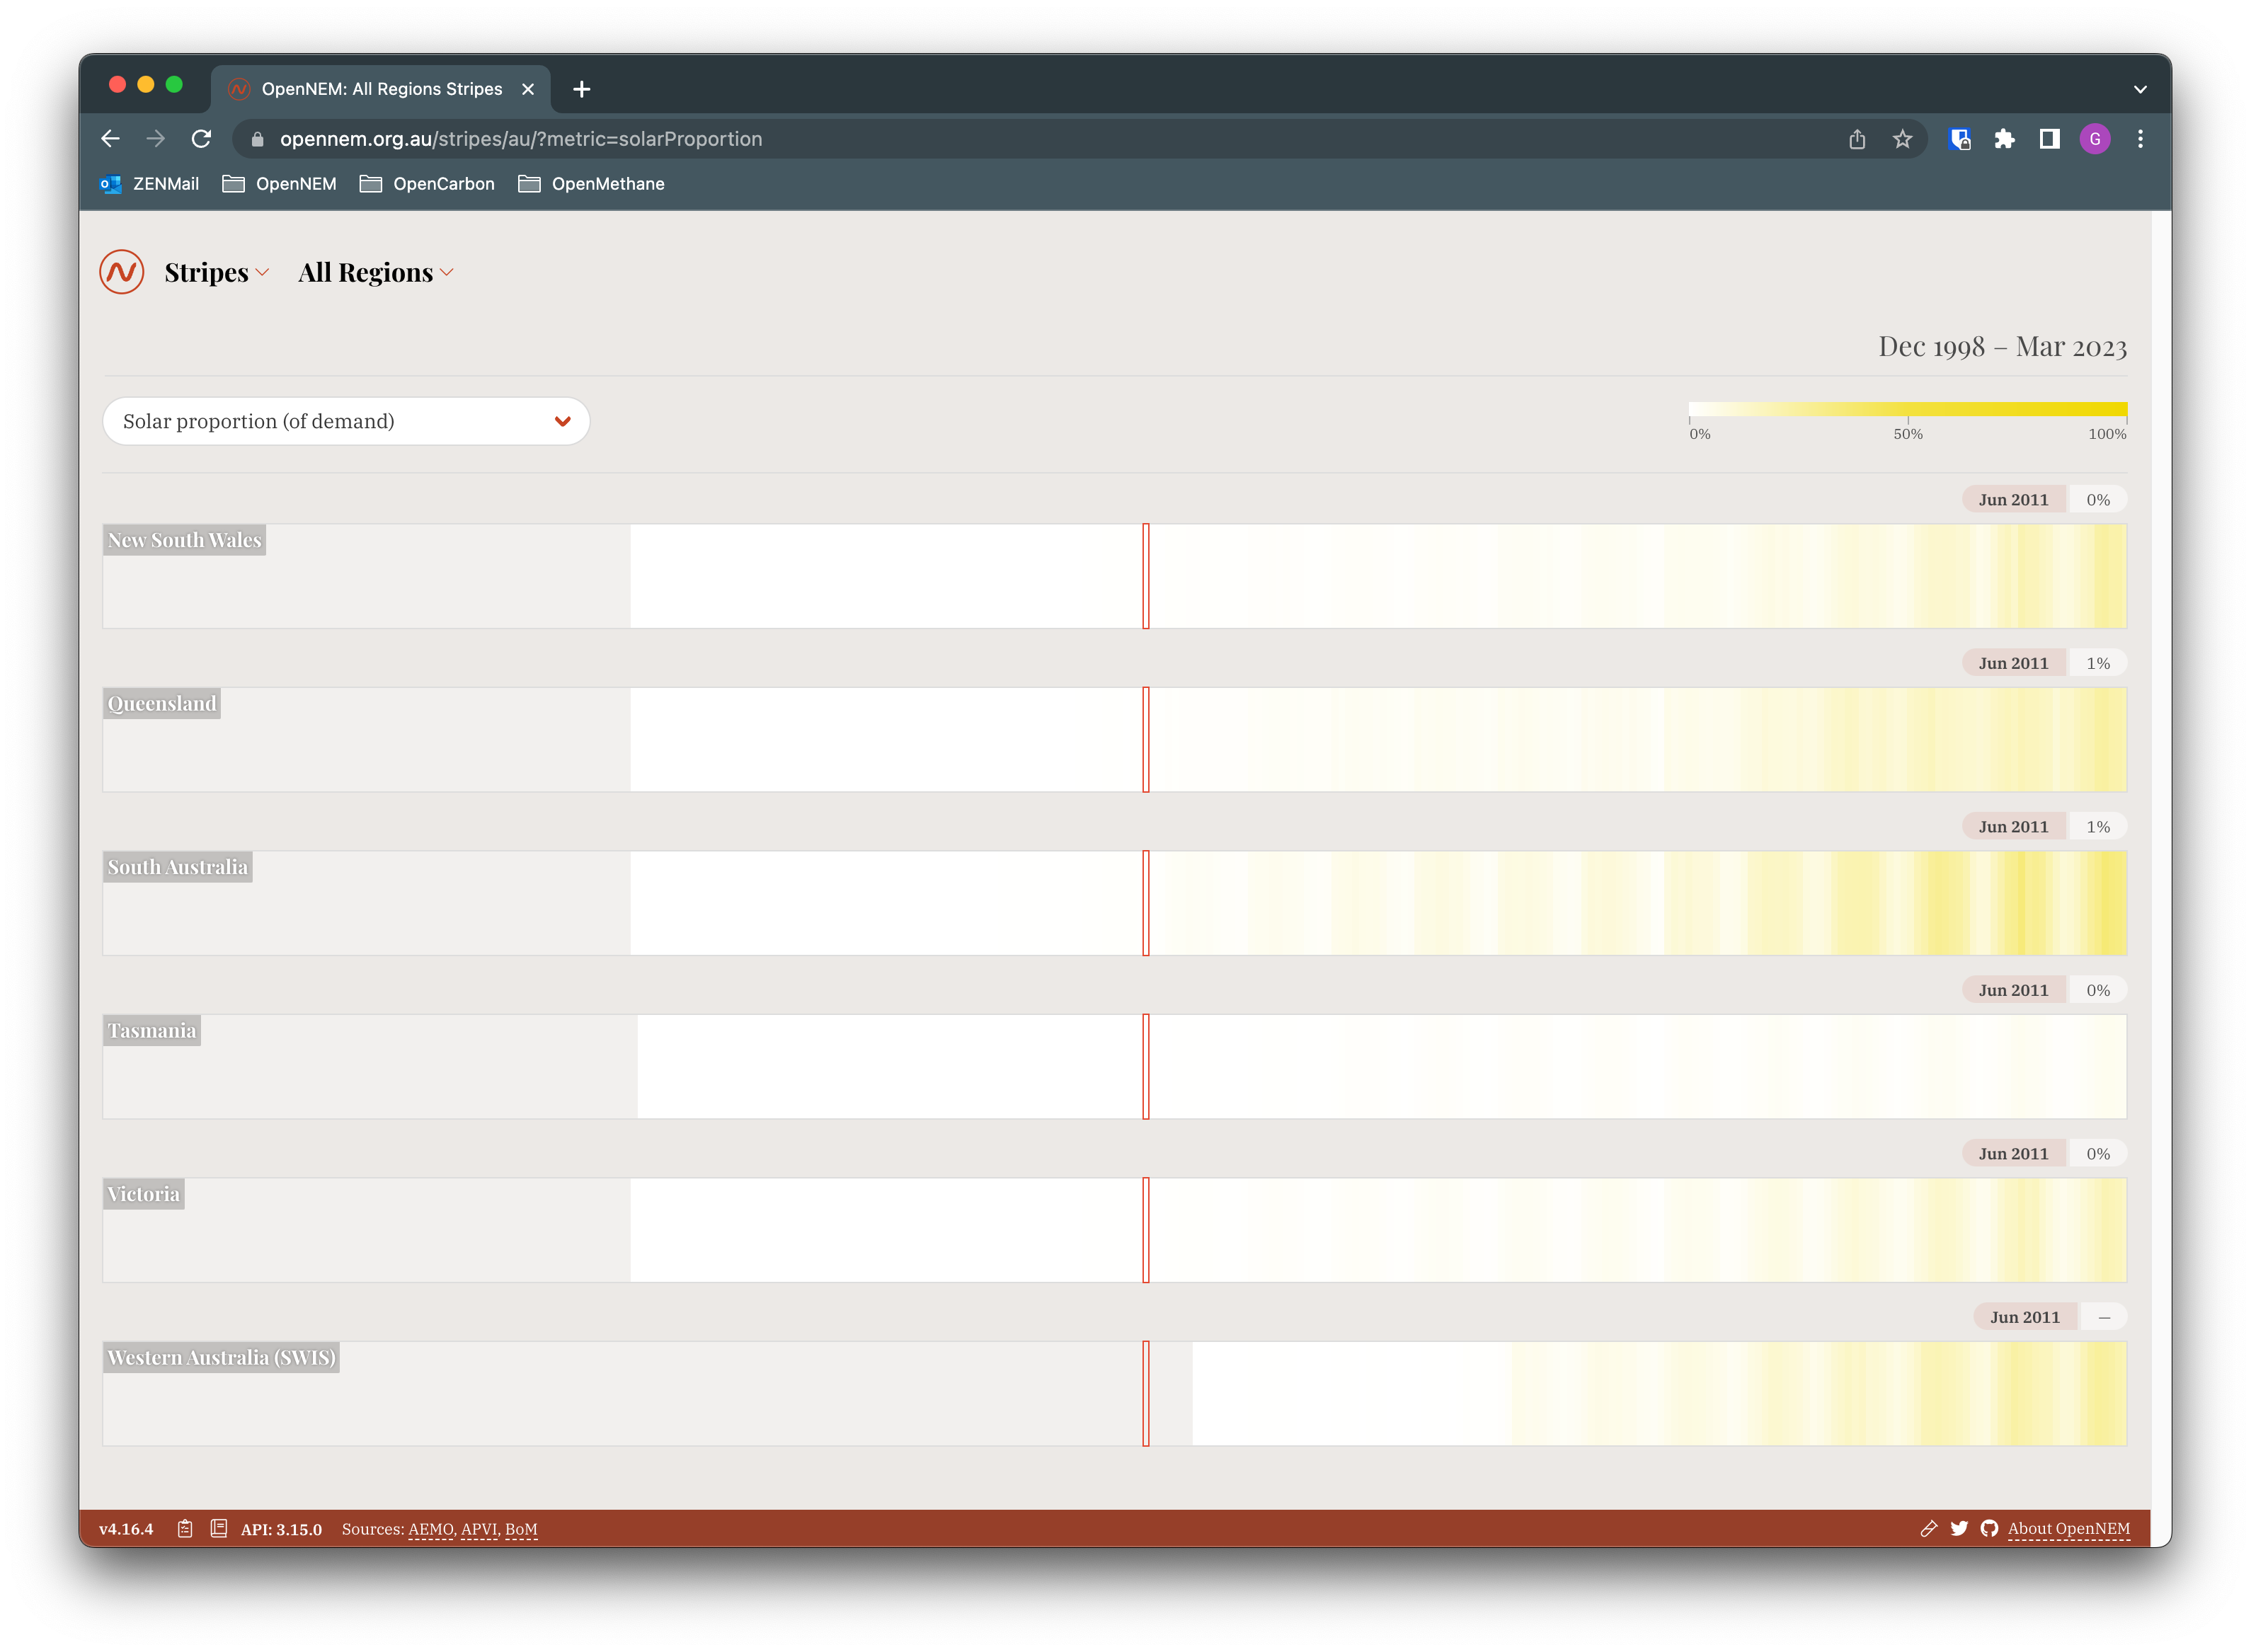Open the AEMO source link
This screenshot has height=1652, width=2251.
coord(431,1529)
